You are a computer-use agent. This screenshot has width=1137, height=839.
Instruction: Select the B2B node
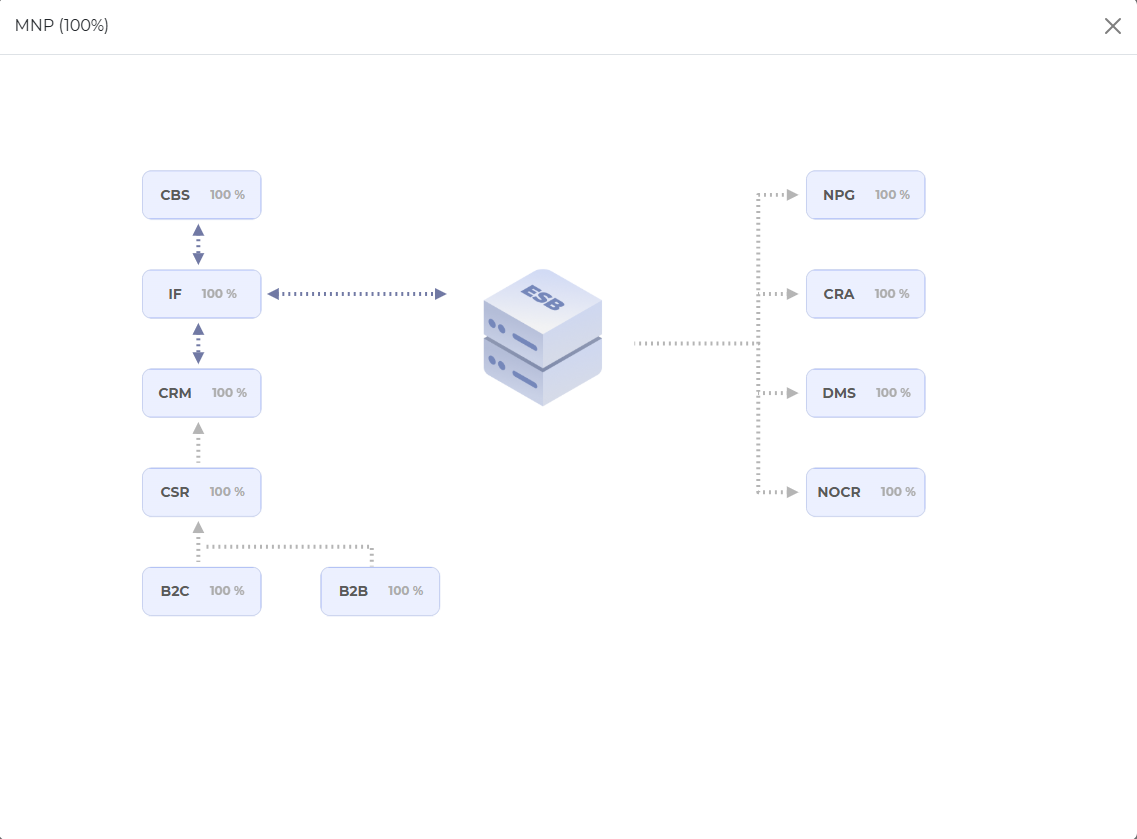[x=380, y=591]
